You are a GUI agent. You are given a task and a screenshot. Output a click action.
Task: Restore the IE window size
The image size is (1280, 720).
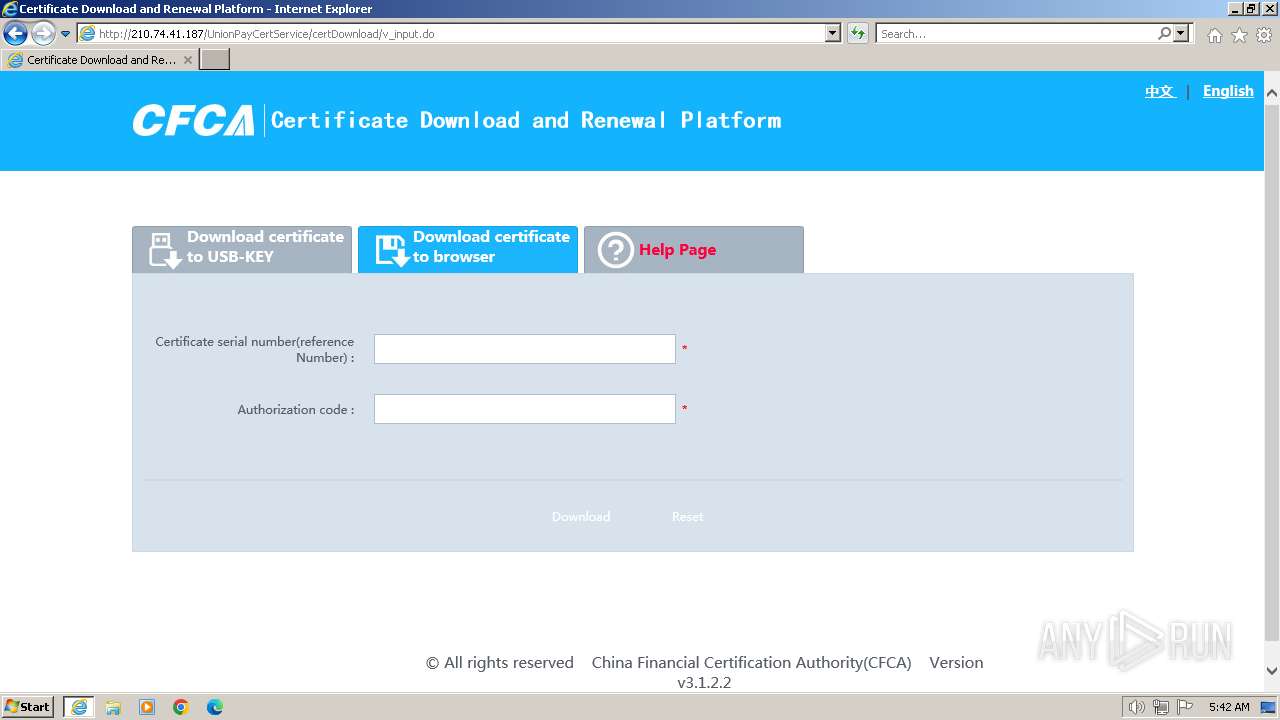1251,9
